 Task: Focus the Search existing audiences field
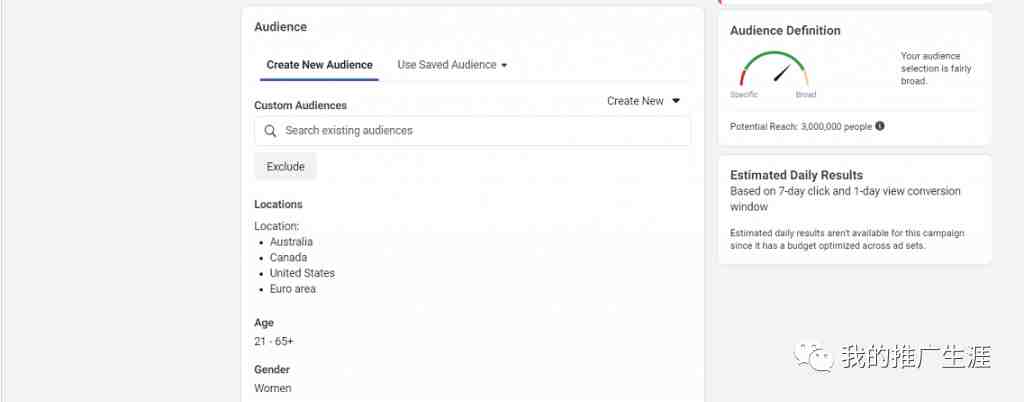(x=472, y=131)
